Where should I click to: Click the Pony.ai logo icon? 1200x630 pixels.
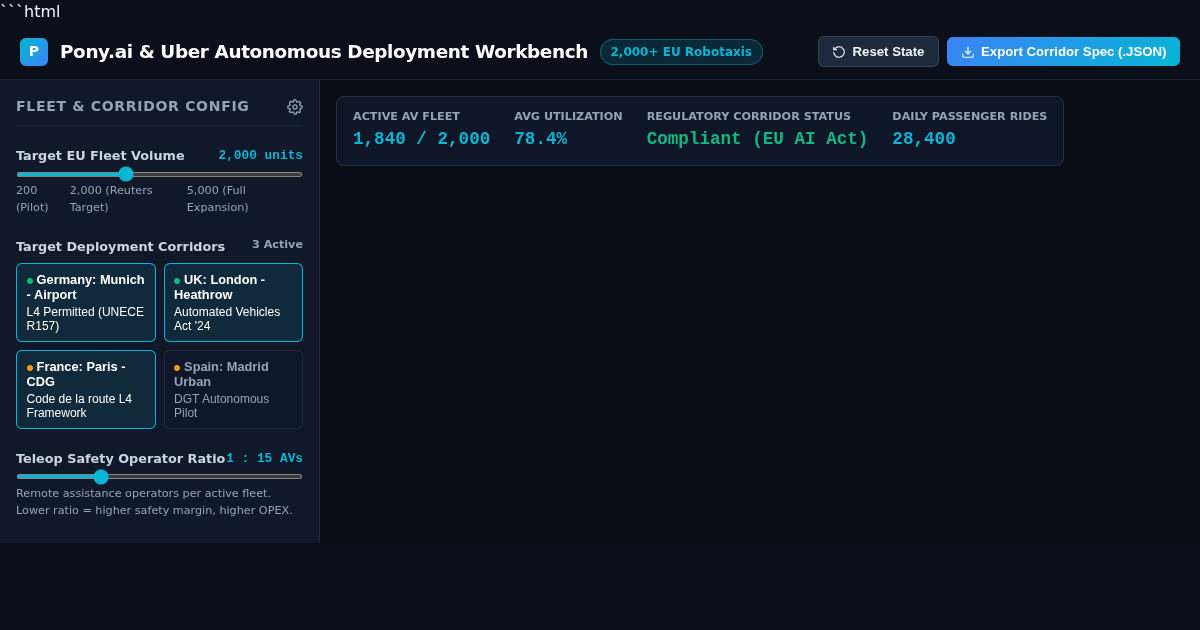34,52
